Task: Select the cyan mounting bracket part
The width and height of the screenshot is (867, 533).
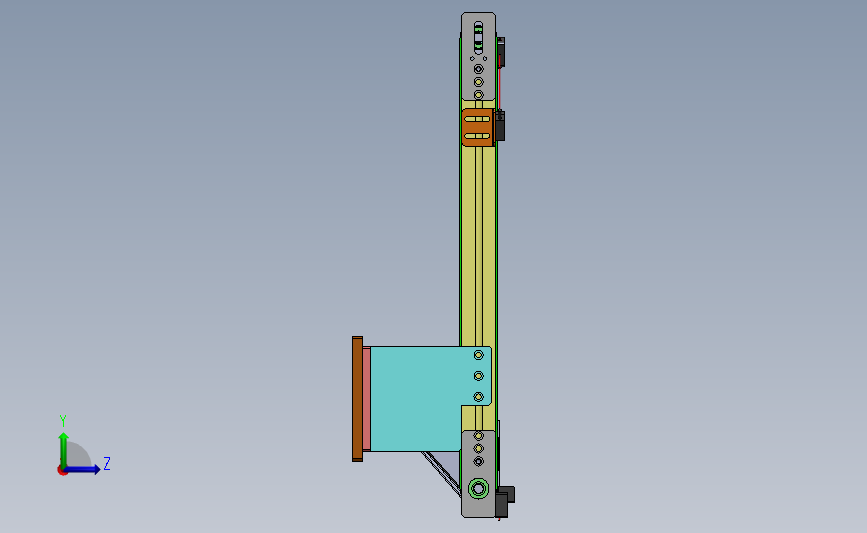Action: (x=423, y=399)
